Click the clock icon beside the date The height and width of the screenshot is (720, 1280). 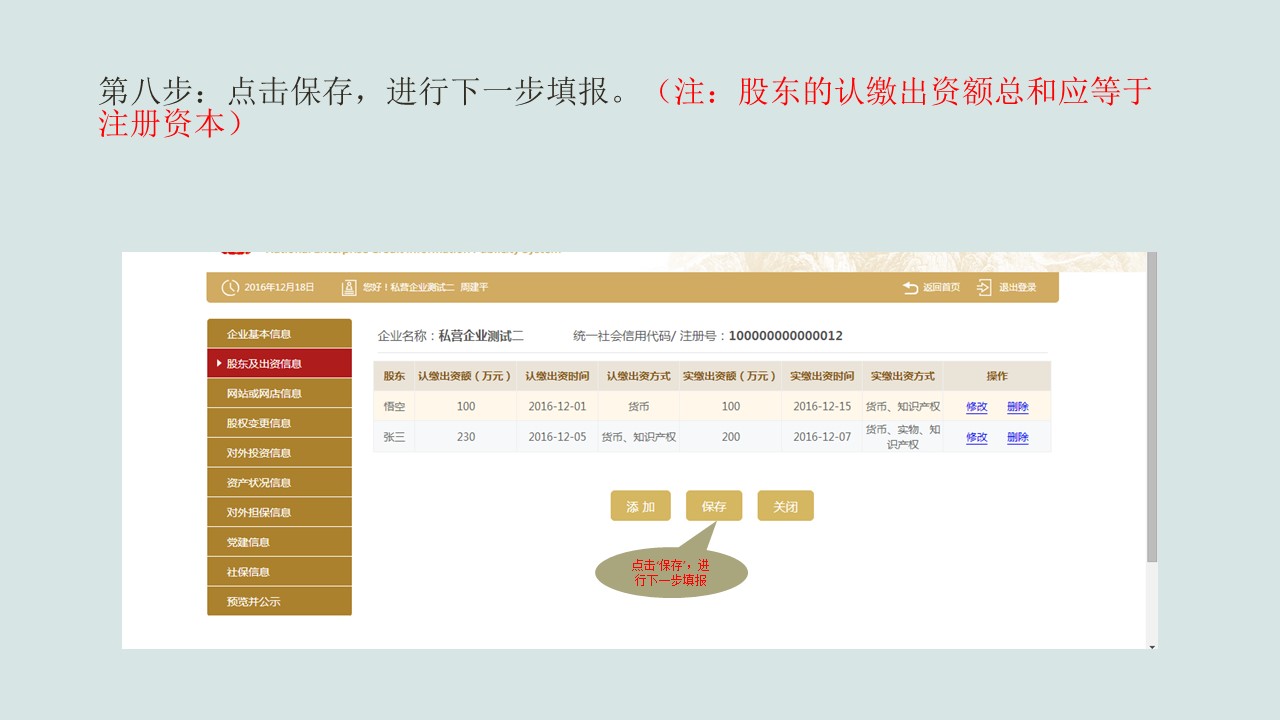pos(230,288)
